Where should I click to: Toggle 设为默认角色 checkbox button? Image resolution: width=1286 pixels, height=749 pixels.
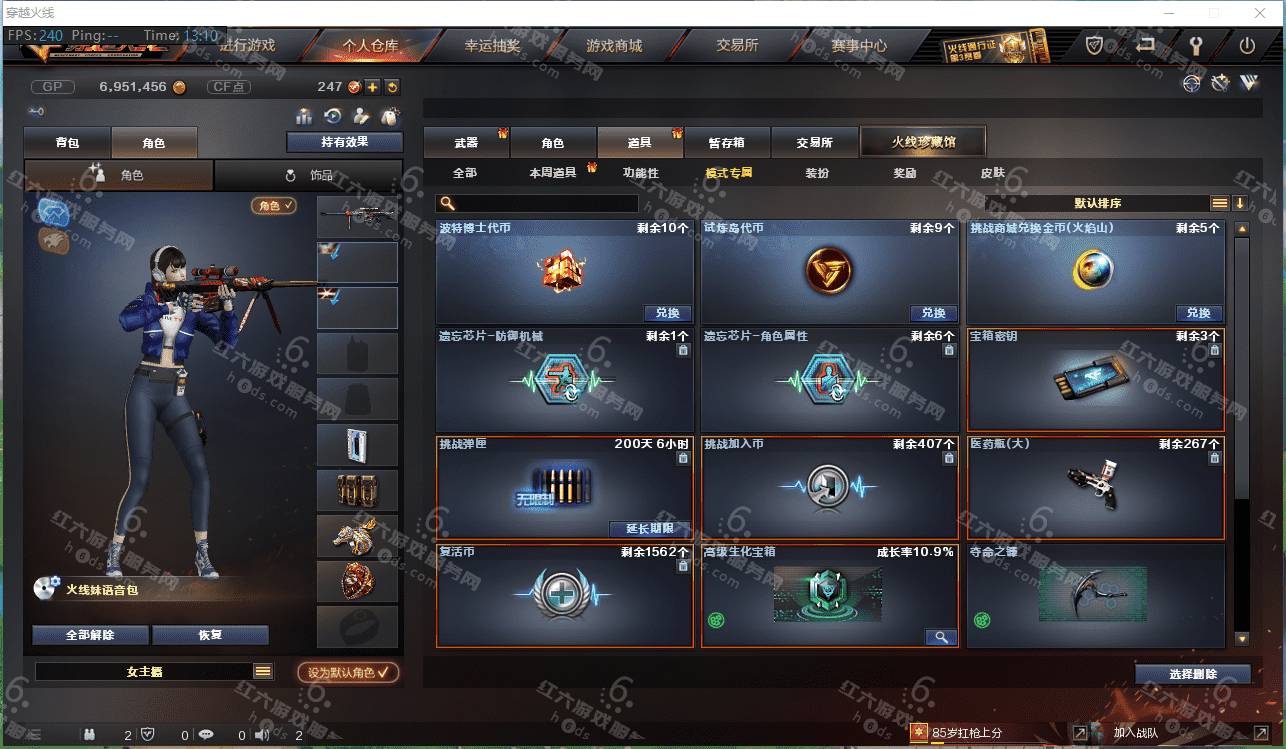[348, 672]
